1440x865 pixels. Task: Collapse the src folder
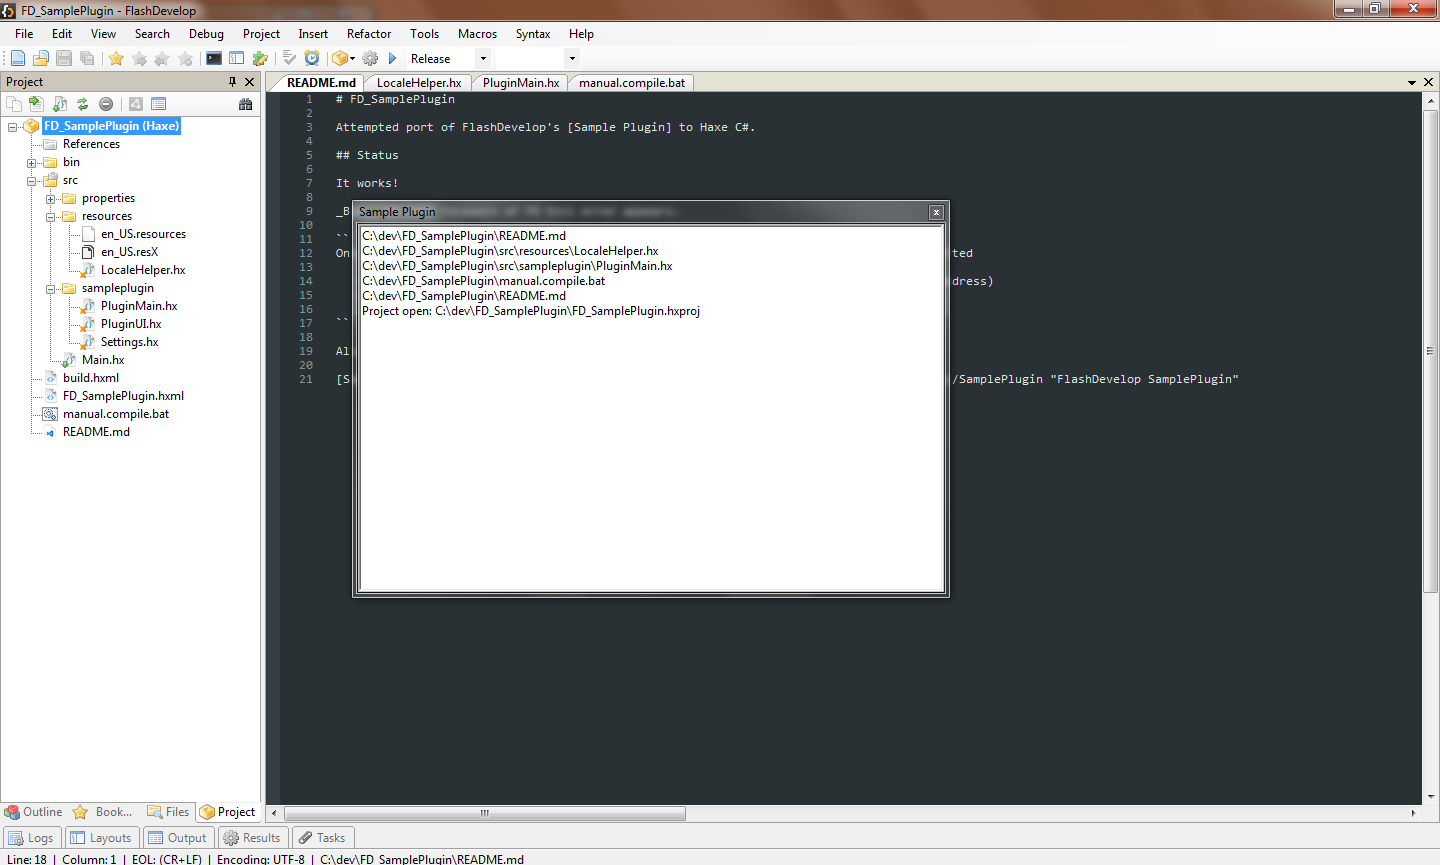[31, 180]
